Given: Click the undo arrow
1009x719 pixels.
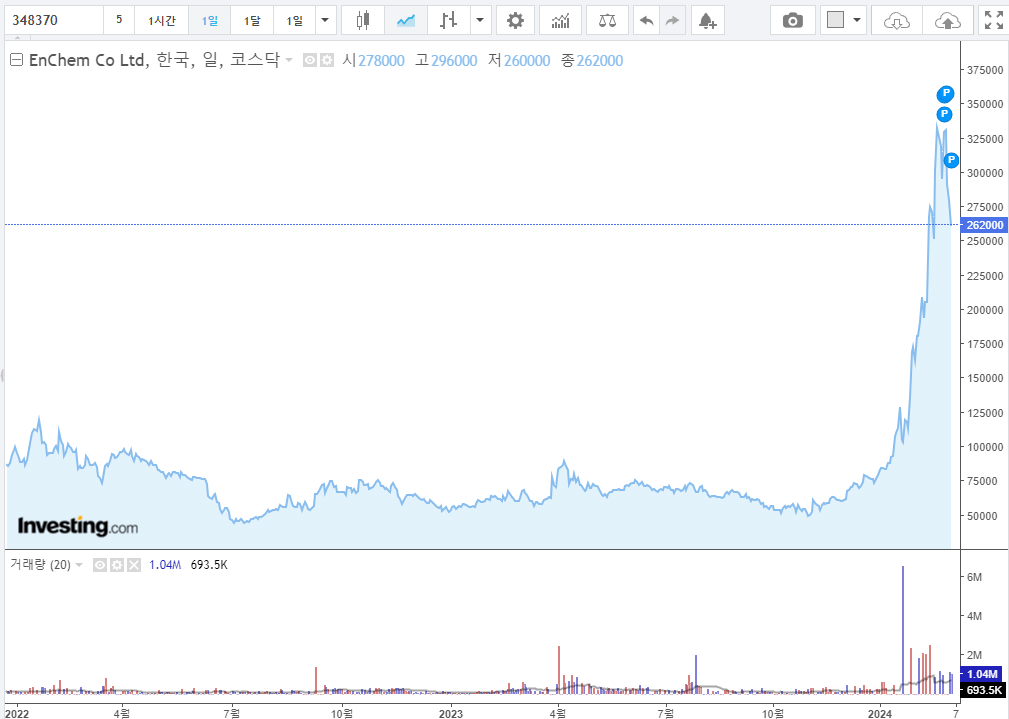Looking at the screenshot, I should (x=647, y=20).
